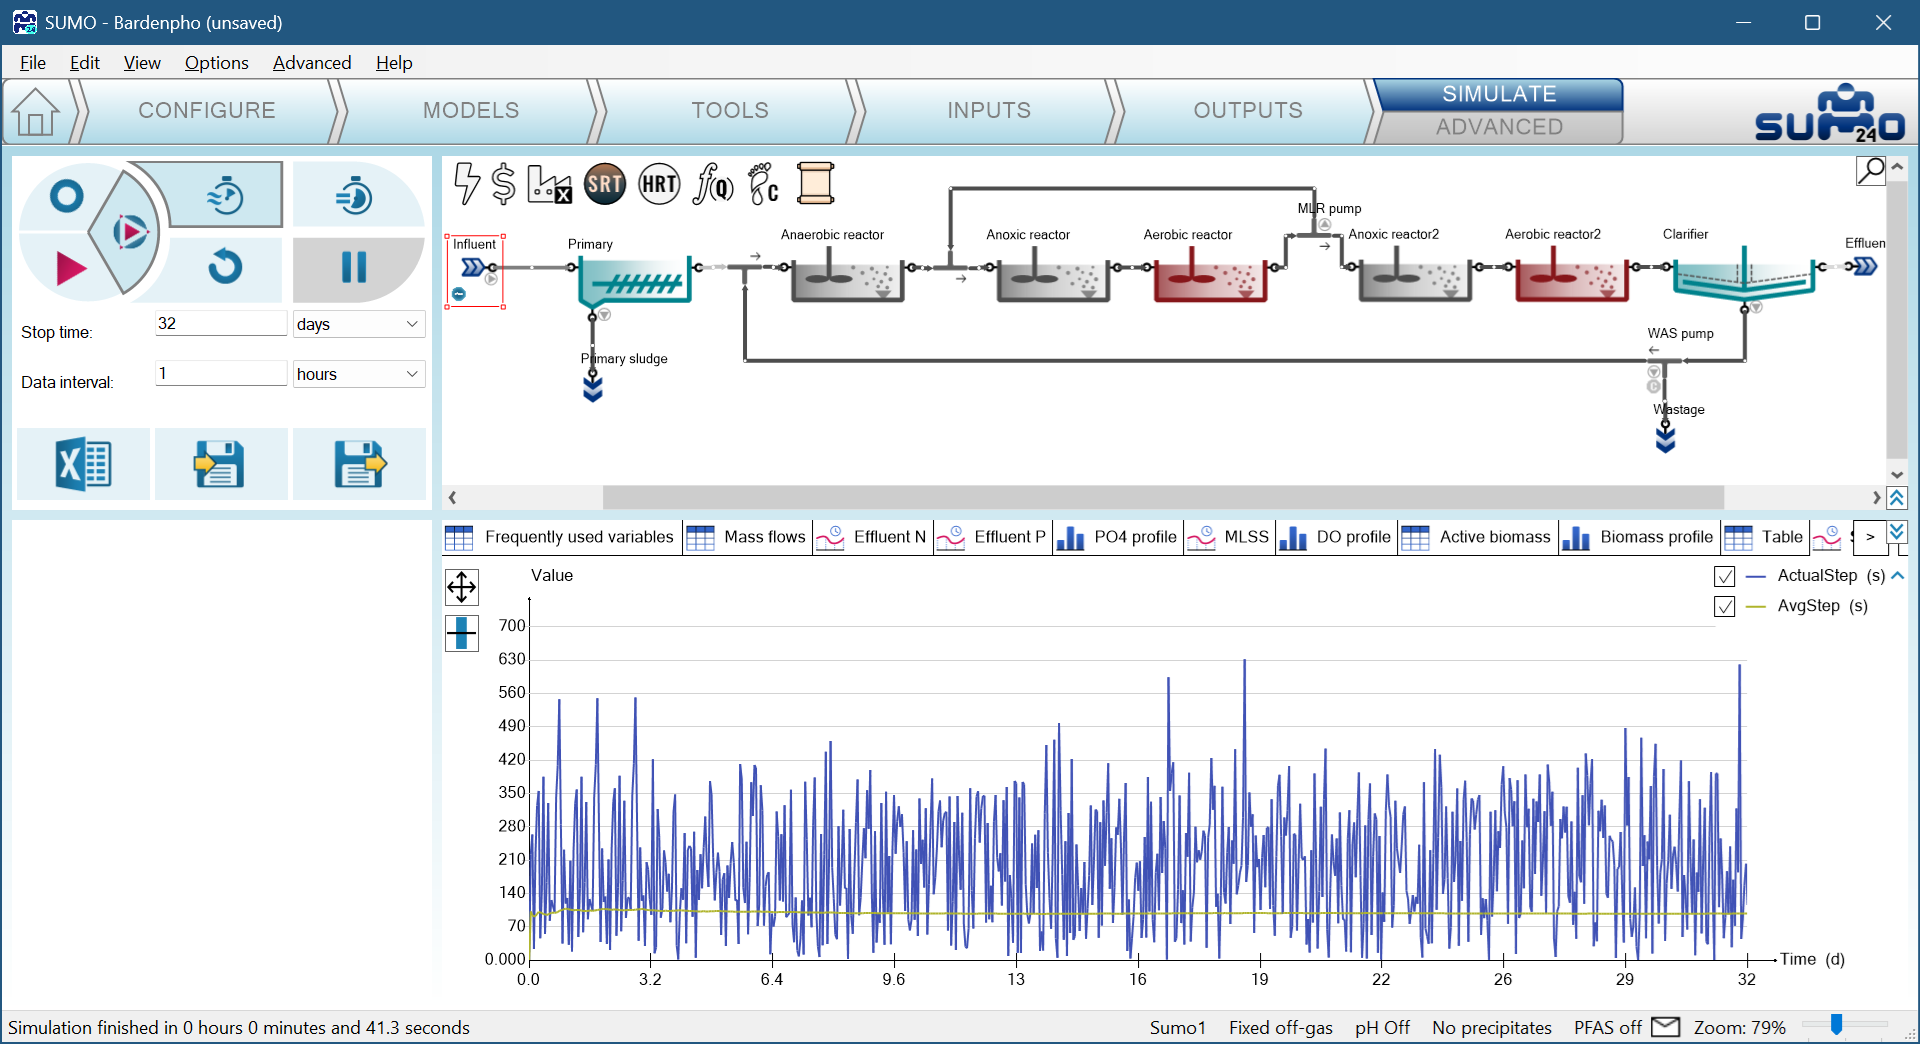
Task: Open the HRT hydraulic retention icon
Action: tap(659, 184)
